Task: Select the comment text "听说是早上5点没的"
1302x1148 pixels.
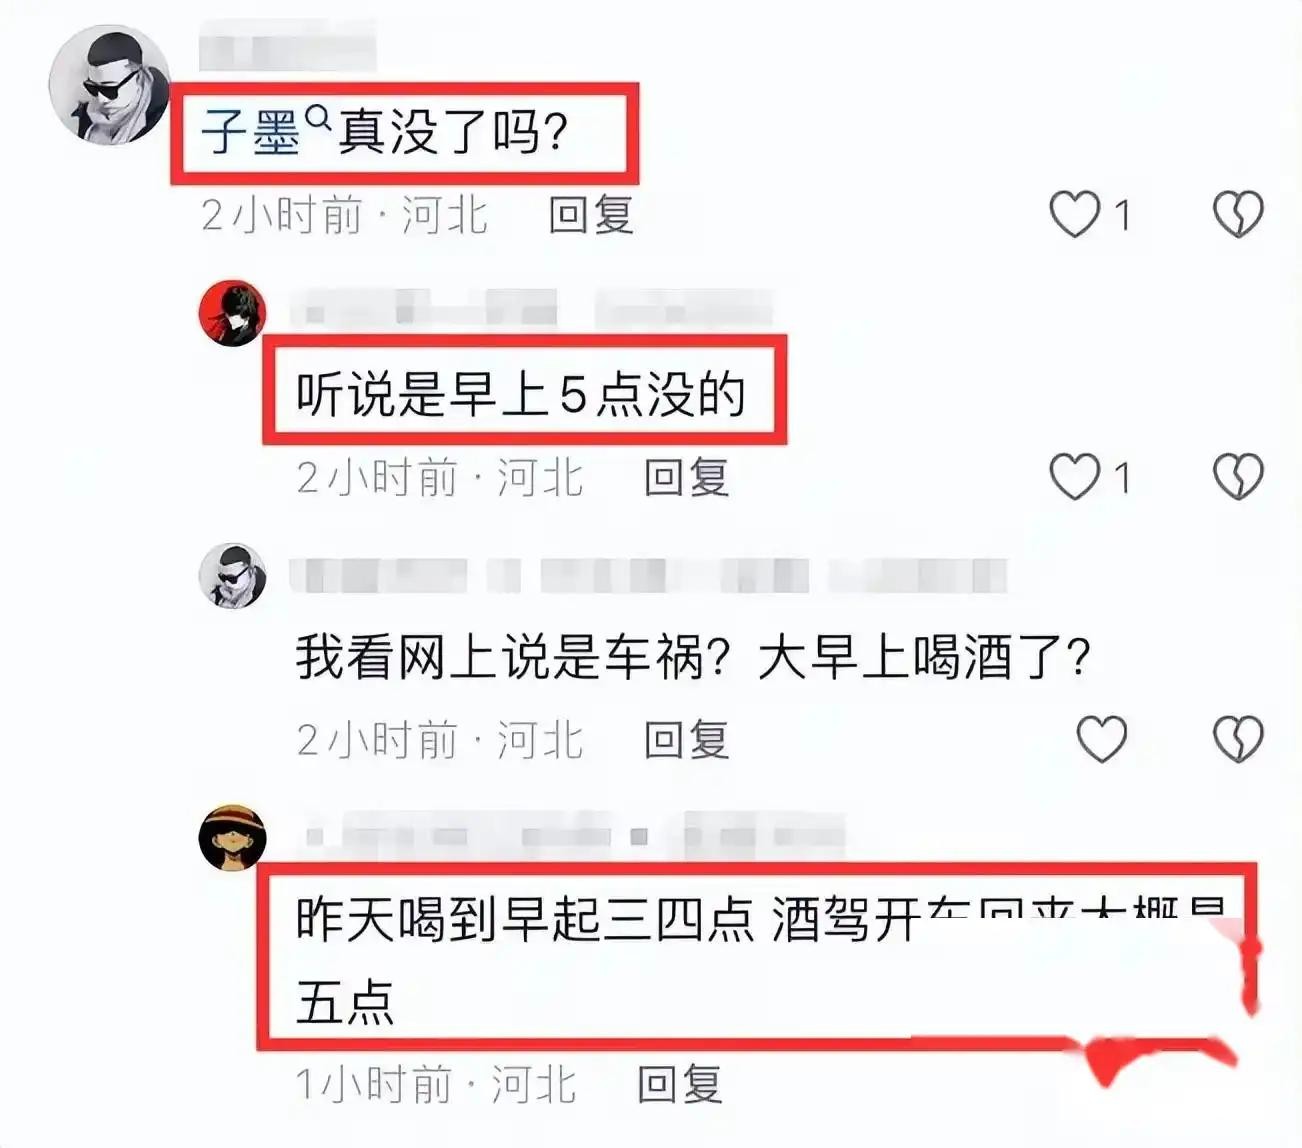Action: (521, 394)
